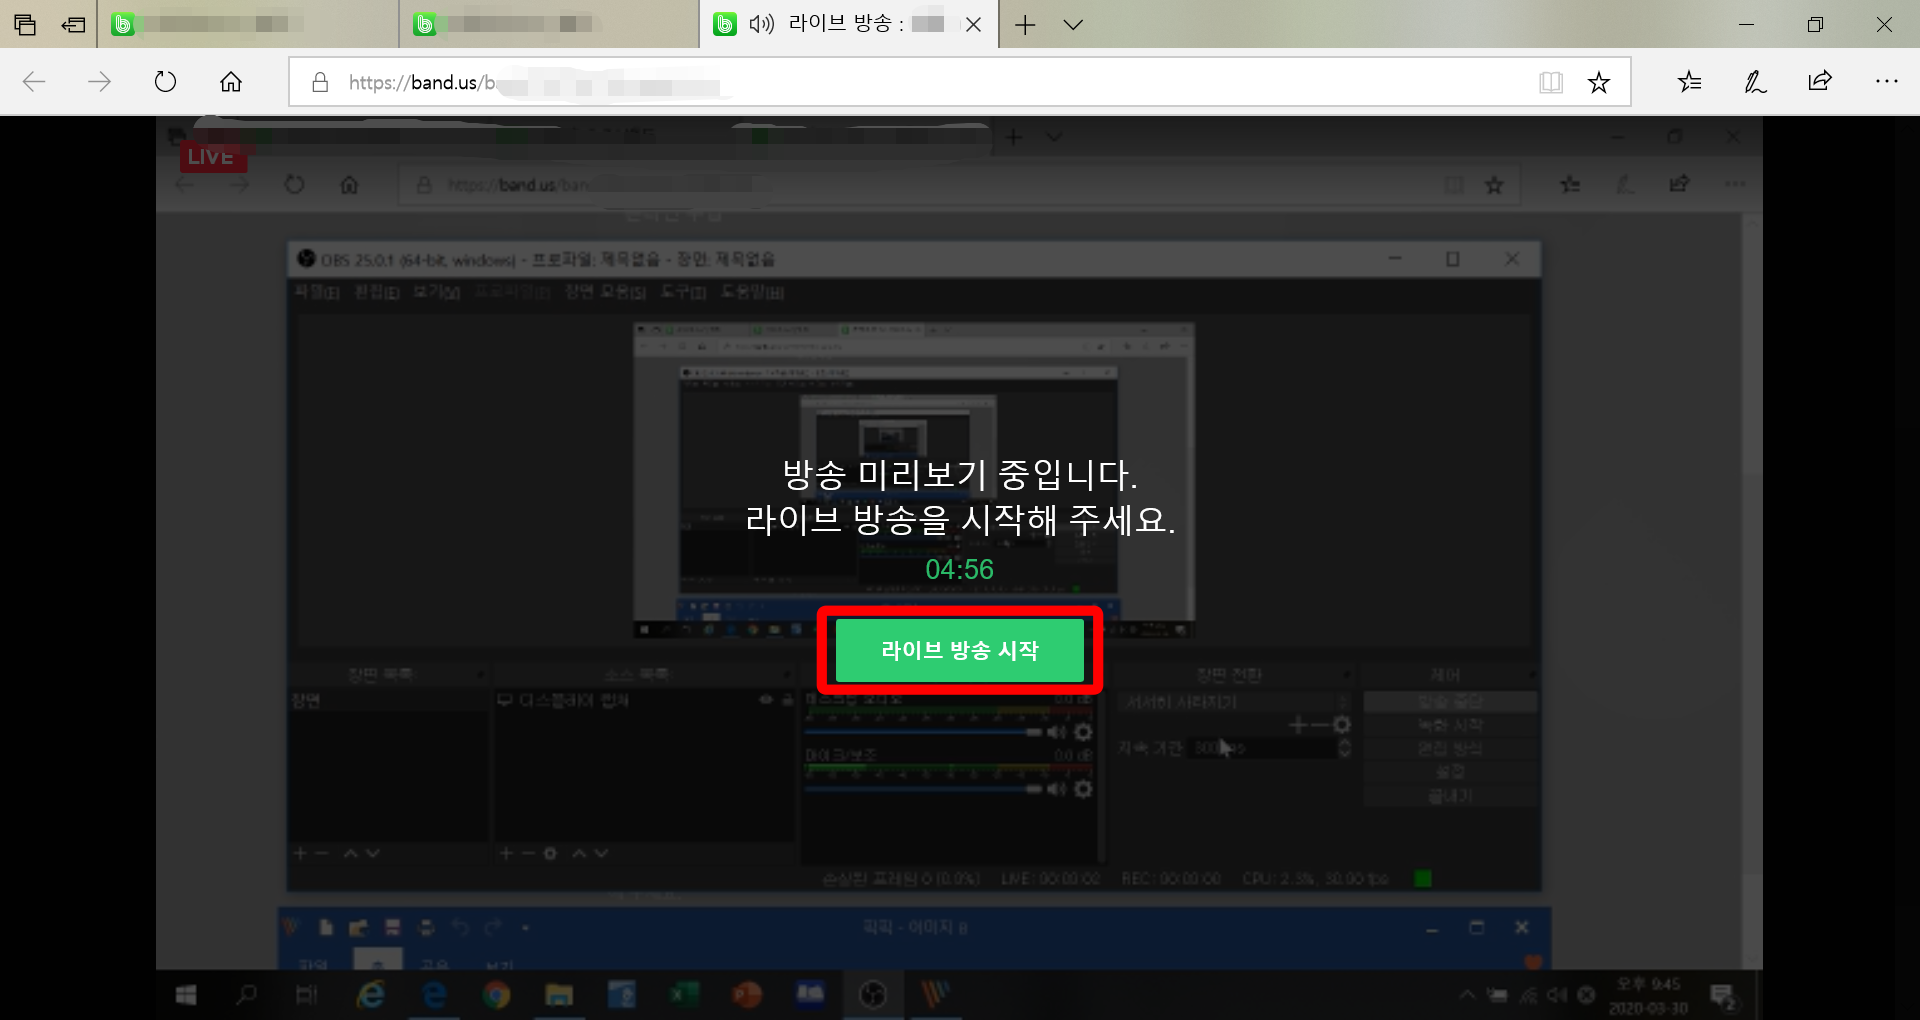Go to the home page
This screenshot has height=1020, width=1920.
tap(231, 82)
